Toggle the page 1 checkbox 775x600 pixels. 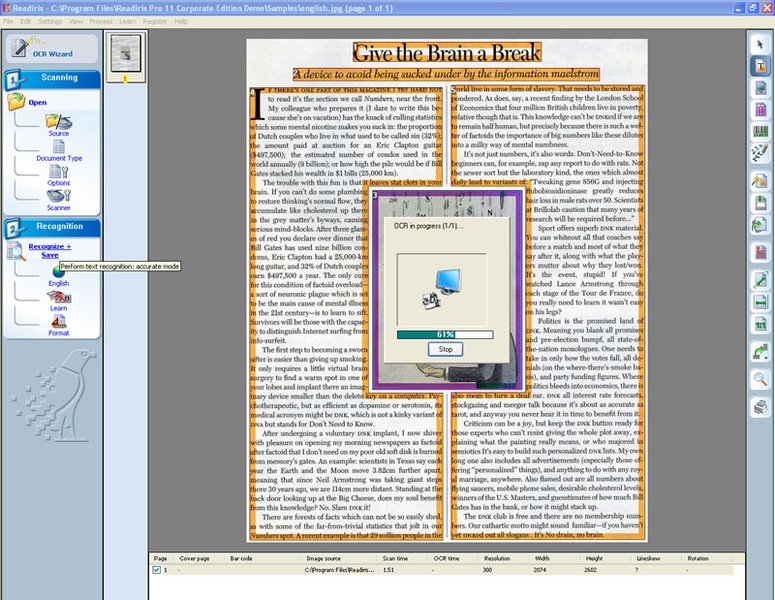156,570
